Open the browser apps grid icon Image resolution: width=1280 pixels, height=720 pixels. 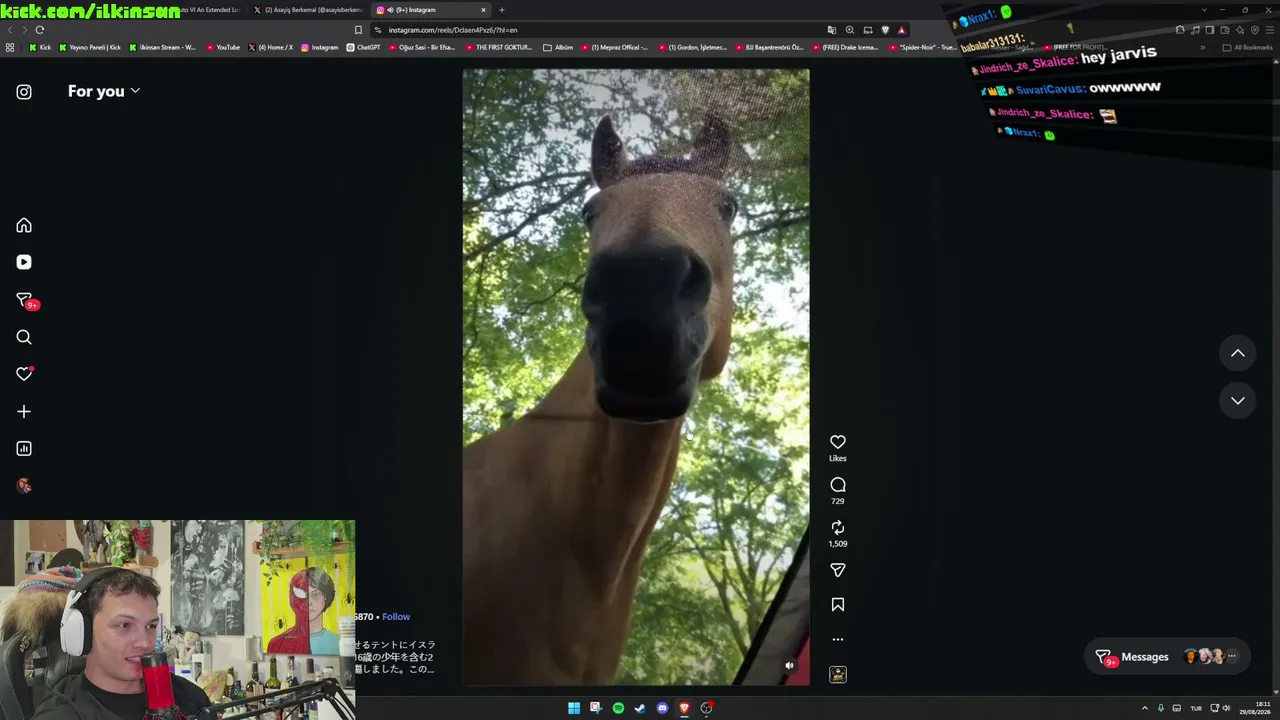coord(10,47)
